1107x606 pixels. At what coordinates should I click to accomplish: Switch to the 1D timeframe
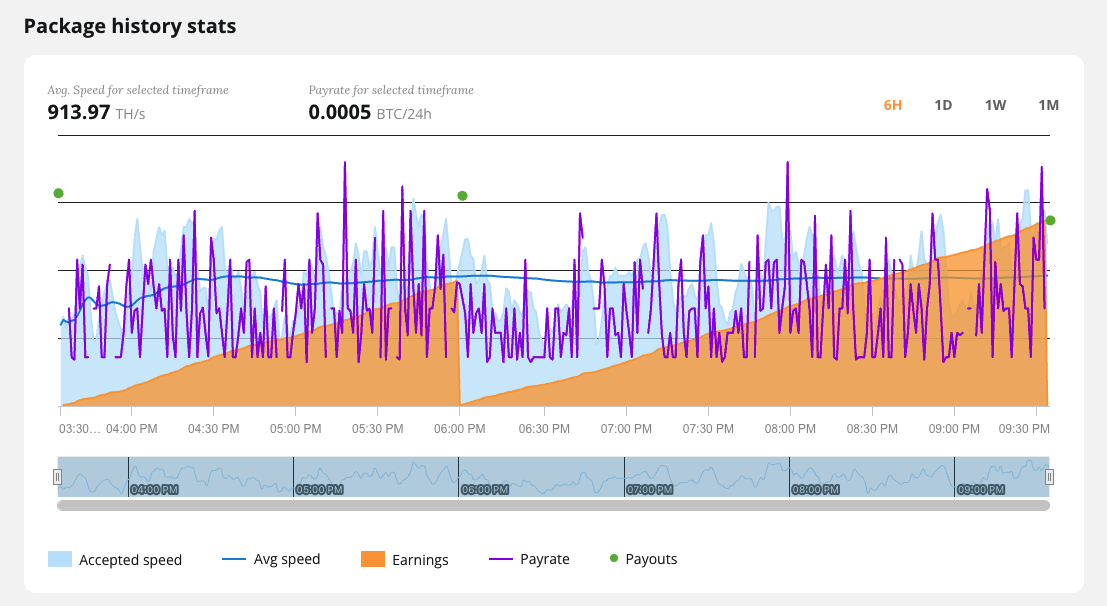(943, 105)
